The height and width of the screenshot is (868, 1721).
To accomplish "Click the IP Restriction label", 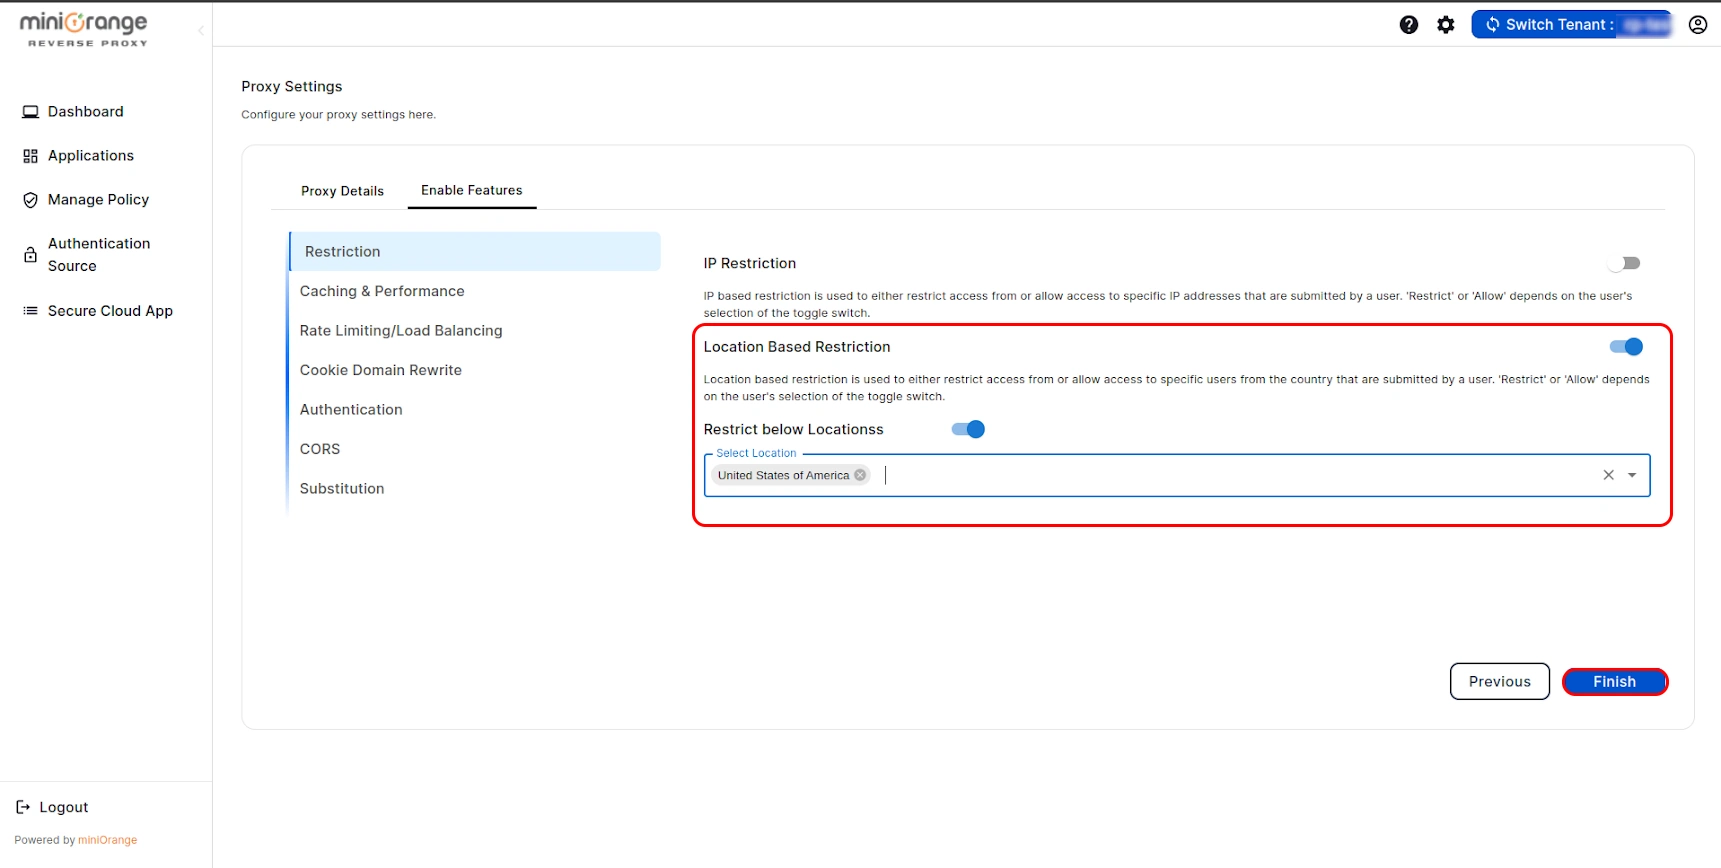I will coord(750,264).
